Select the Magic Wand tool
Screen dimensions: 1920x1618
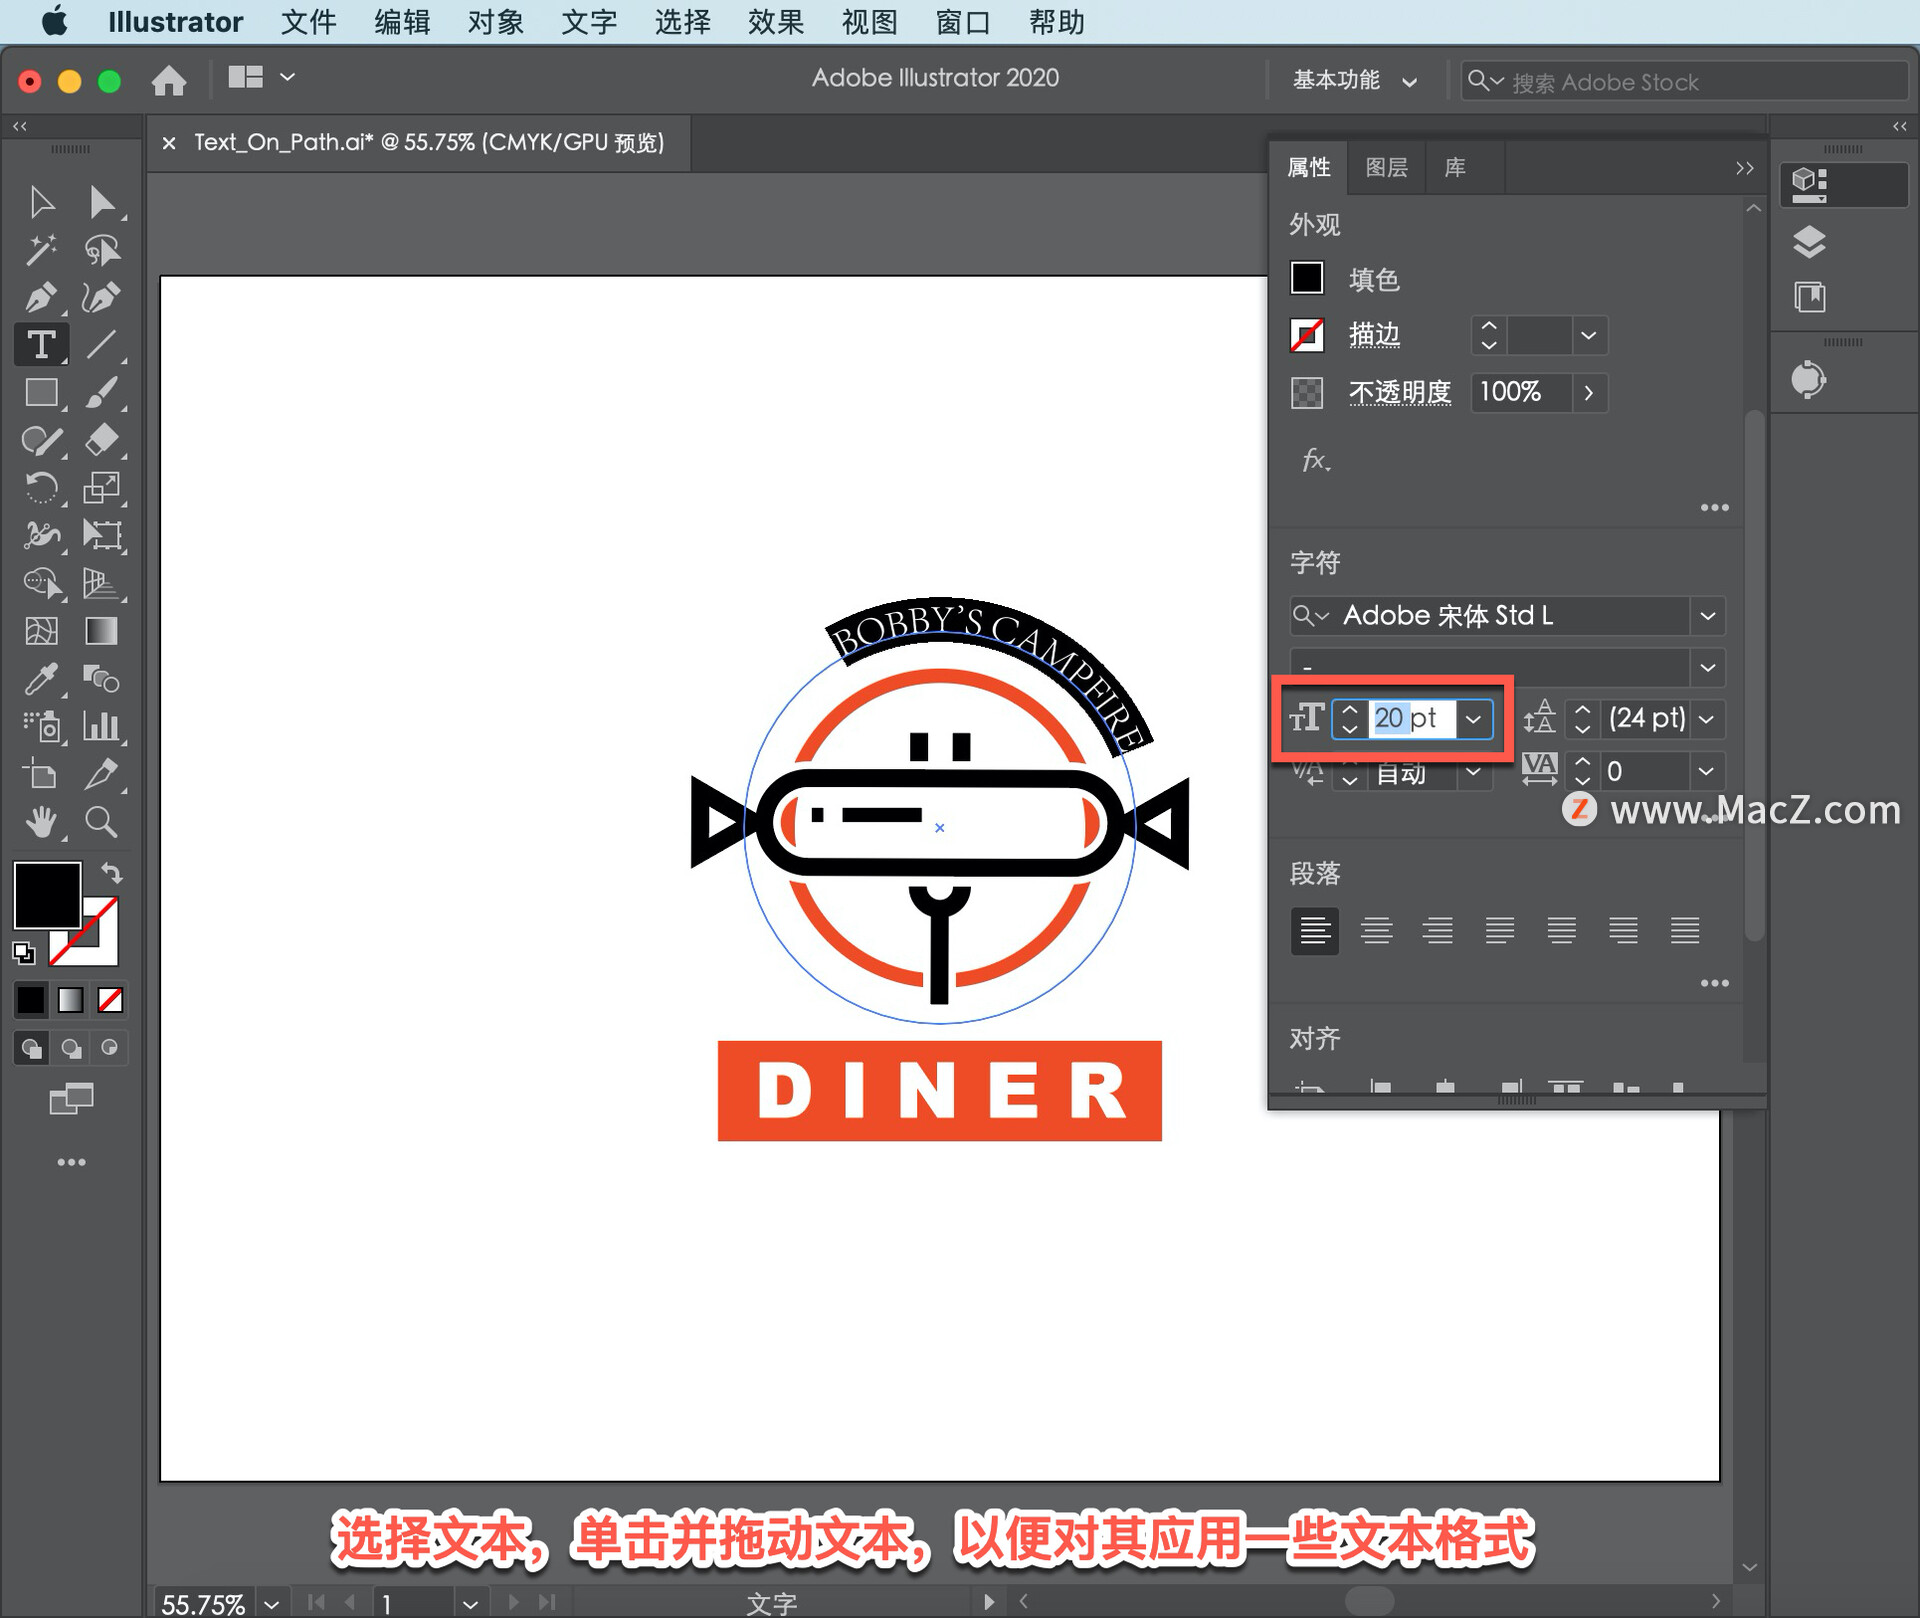pyautogui.click(x=41, y=250)
